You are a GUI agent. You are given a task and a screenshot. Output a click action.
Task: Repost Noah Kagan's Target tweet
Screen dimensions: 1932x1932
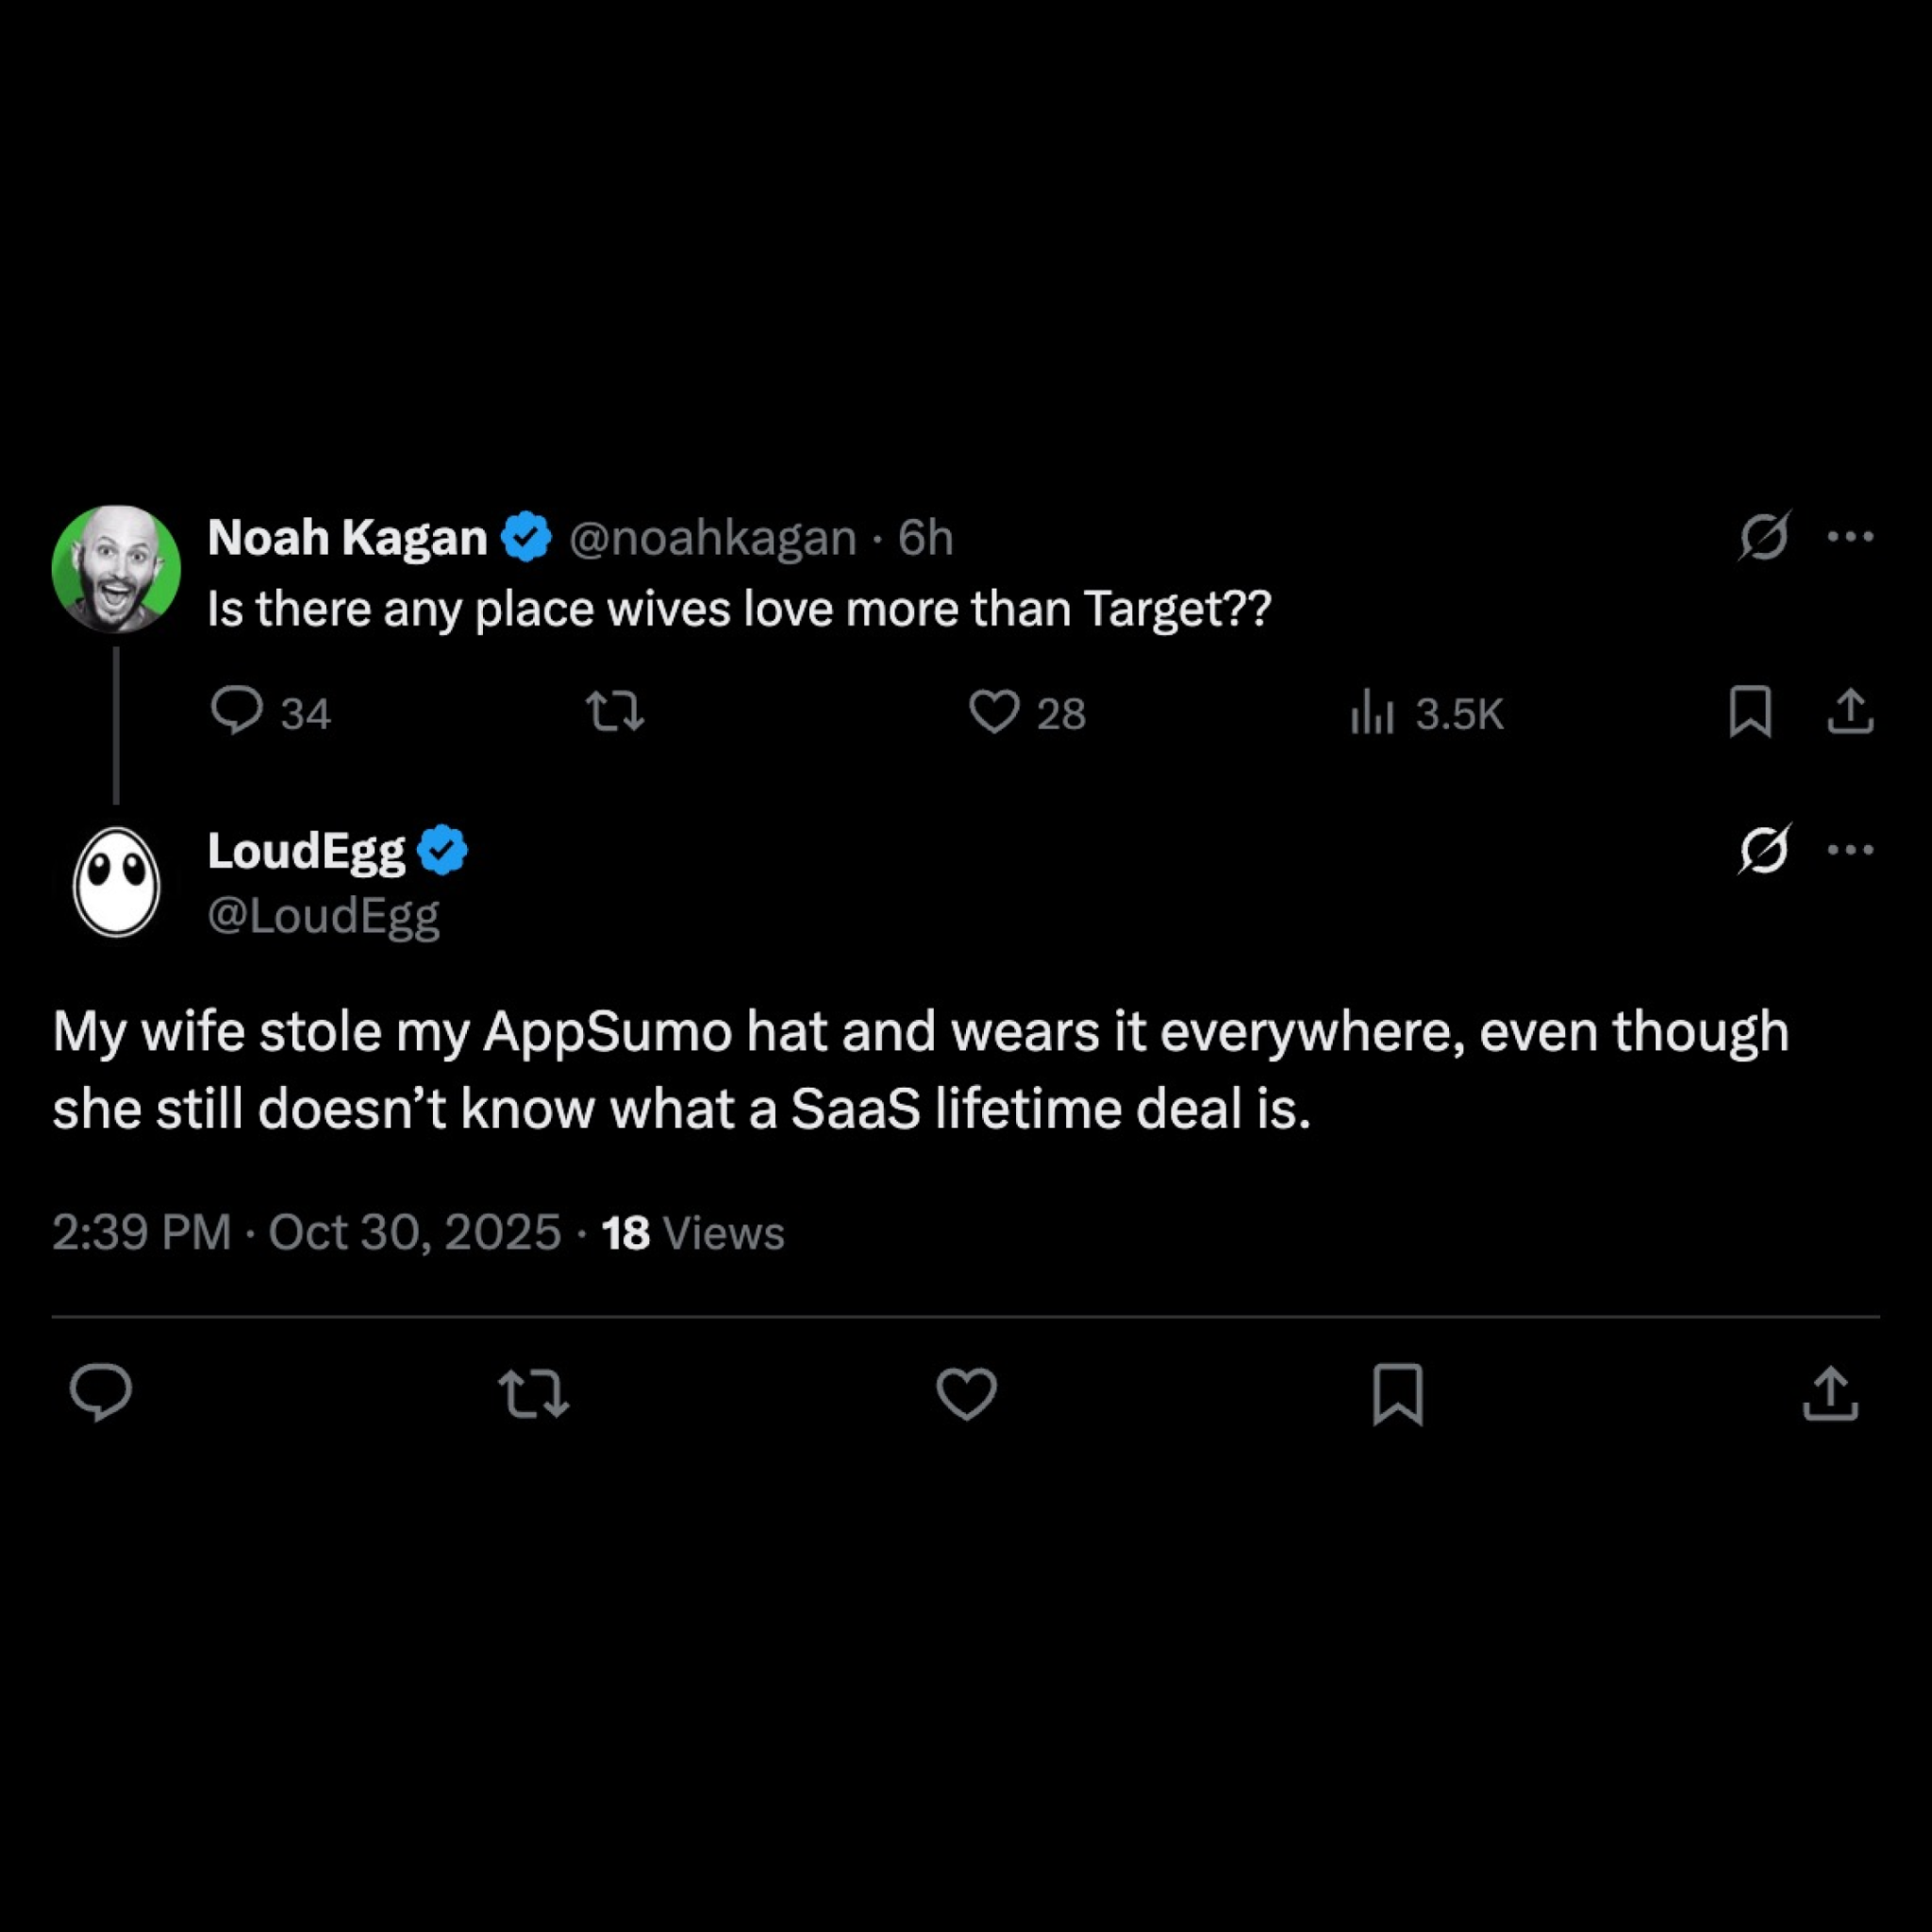pos(614,712)
